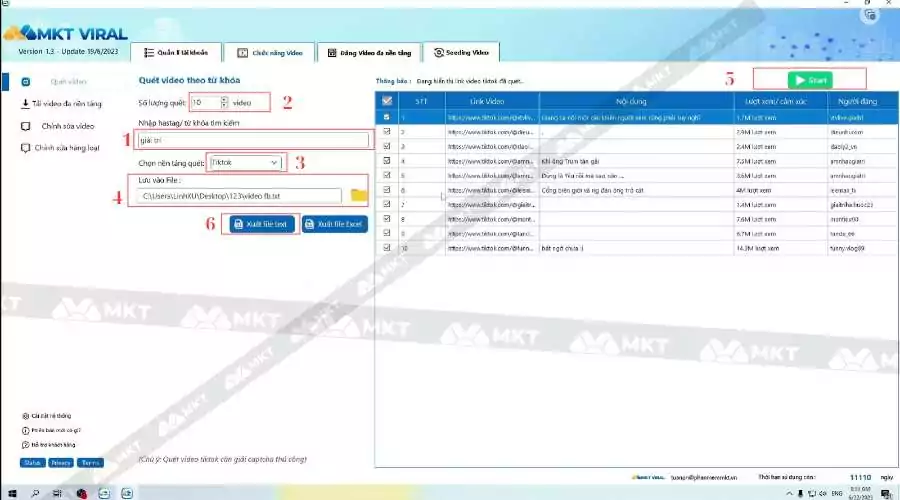Open Chỉnh sửa video editor section
Viewport: 900px width, 500px height.
pyautogui.click(x=57, y=126)
